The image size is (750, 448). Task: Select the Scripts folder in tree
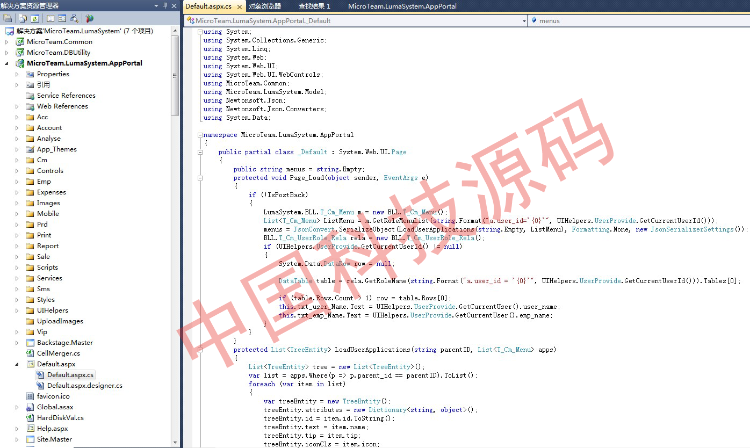(47, 267)
